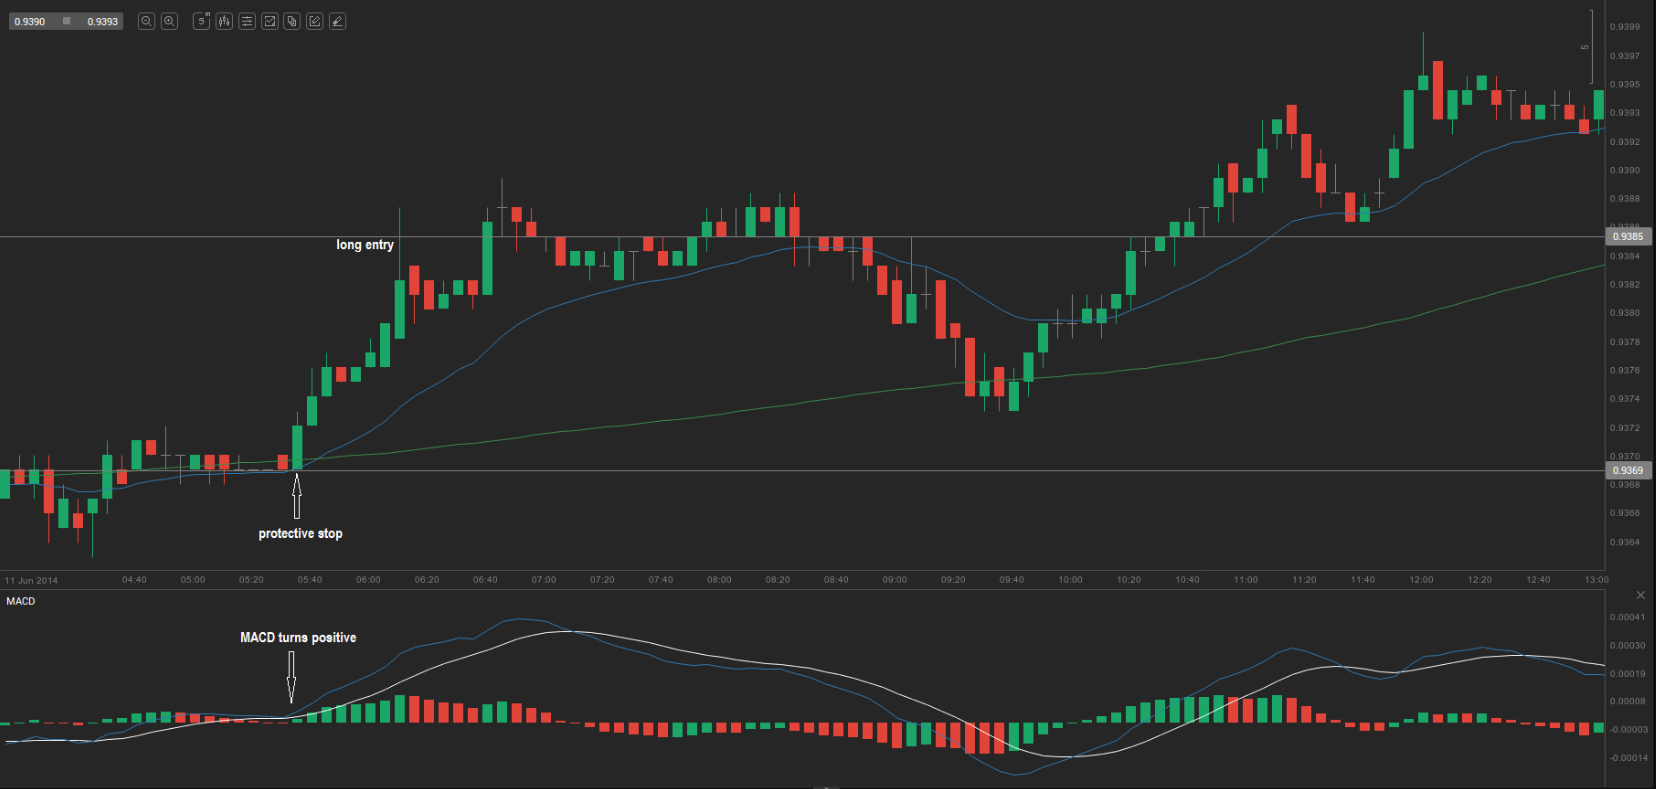Select the eraser drawing tool
The image size is (1656, 789).
coord(338,21)
